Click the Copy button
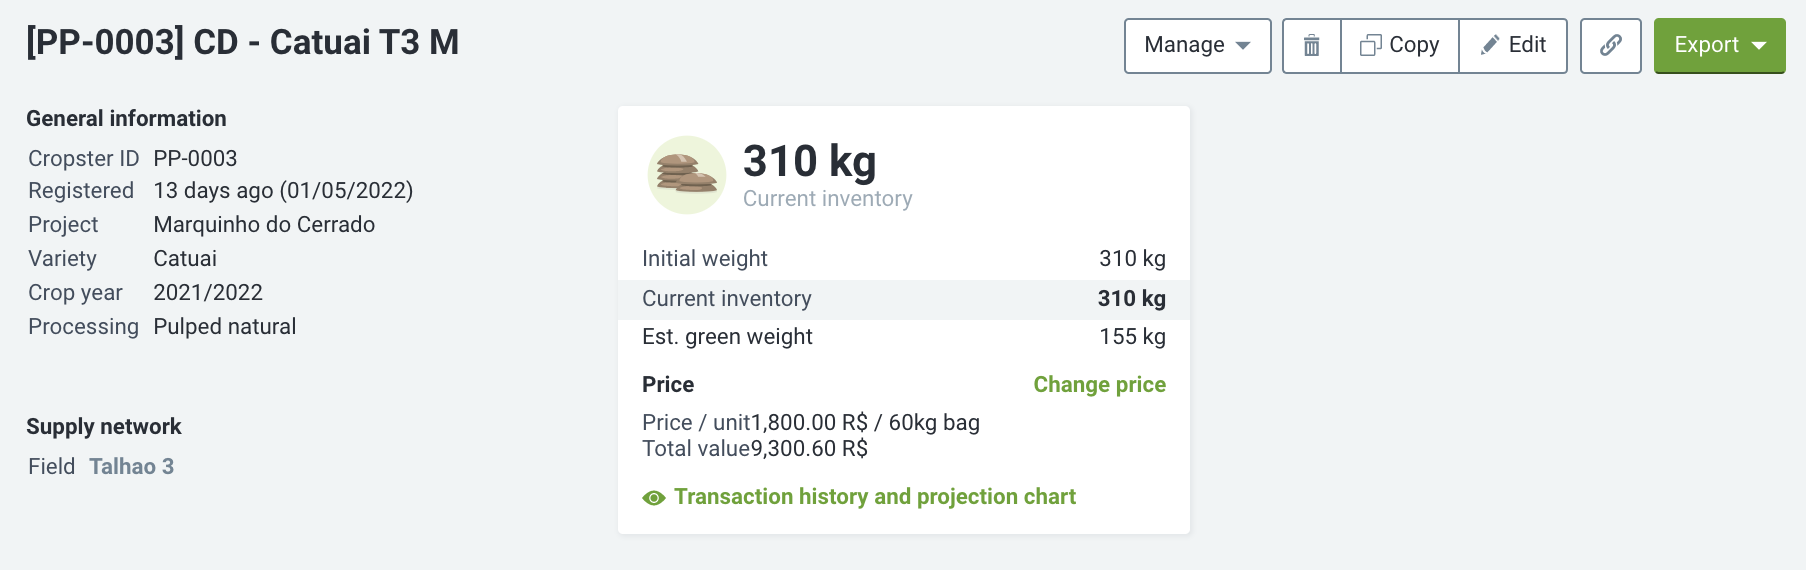The height and width of the screenshot is (570, 1806). click(1399, 46)
